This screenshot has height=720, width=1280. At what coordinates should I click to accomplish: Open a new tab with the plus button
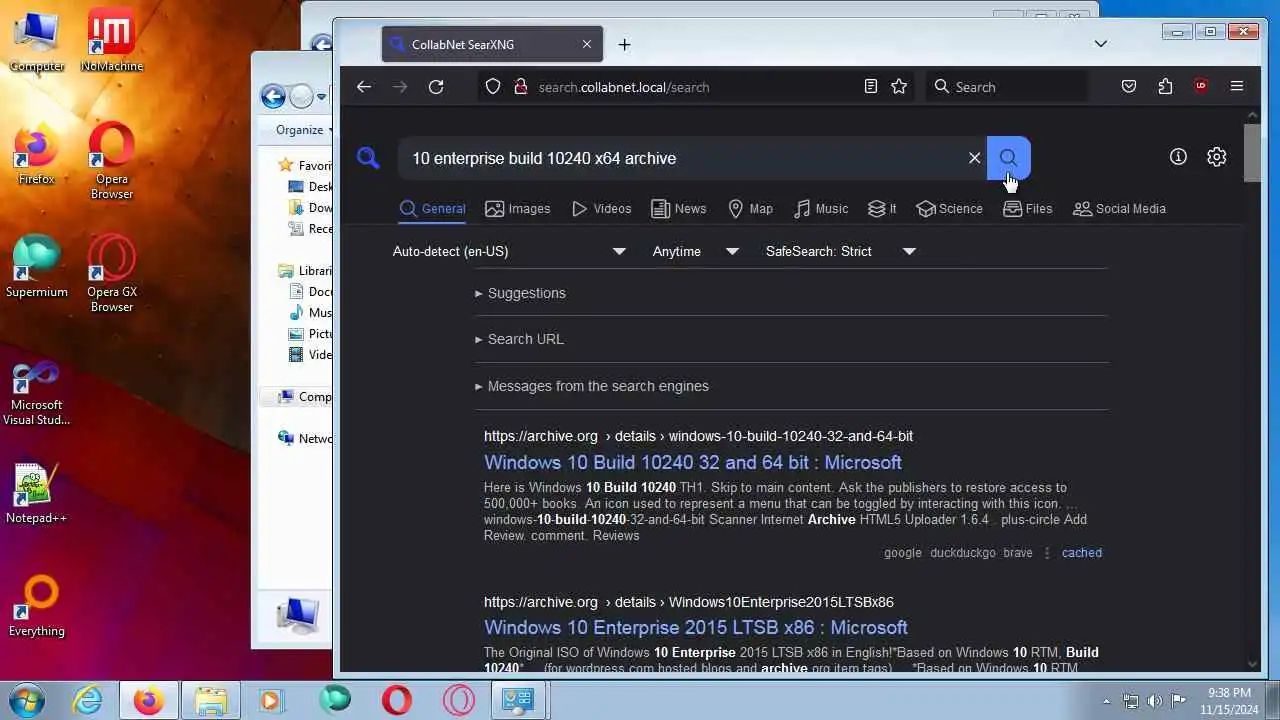click(x=624, y=44)
